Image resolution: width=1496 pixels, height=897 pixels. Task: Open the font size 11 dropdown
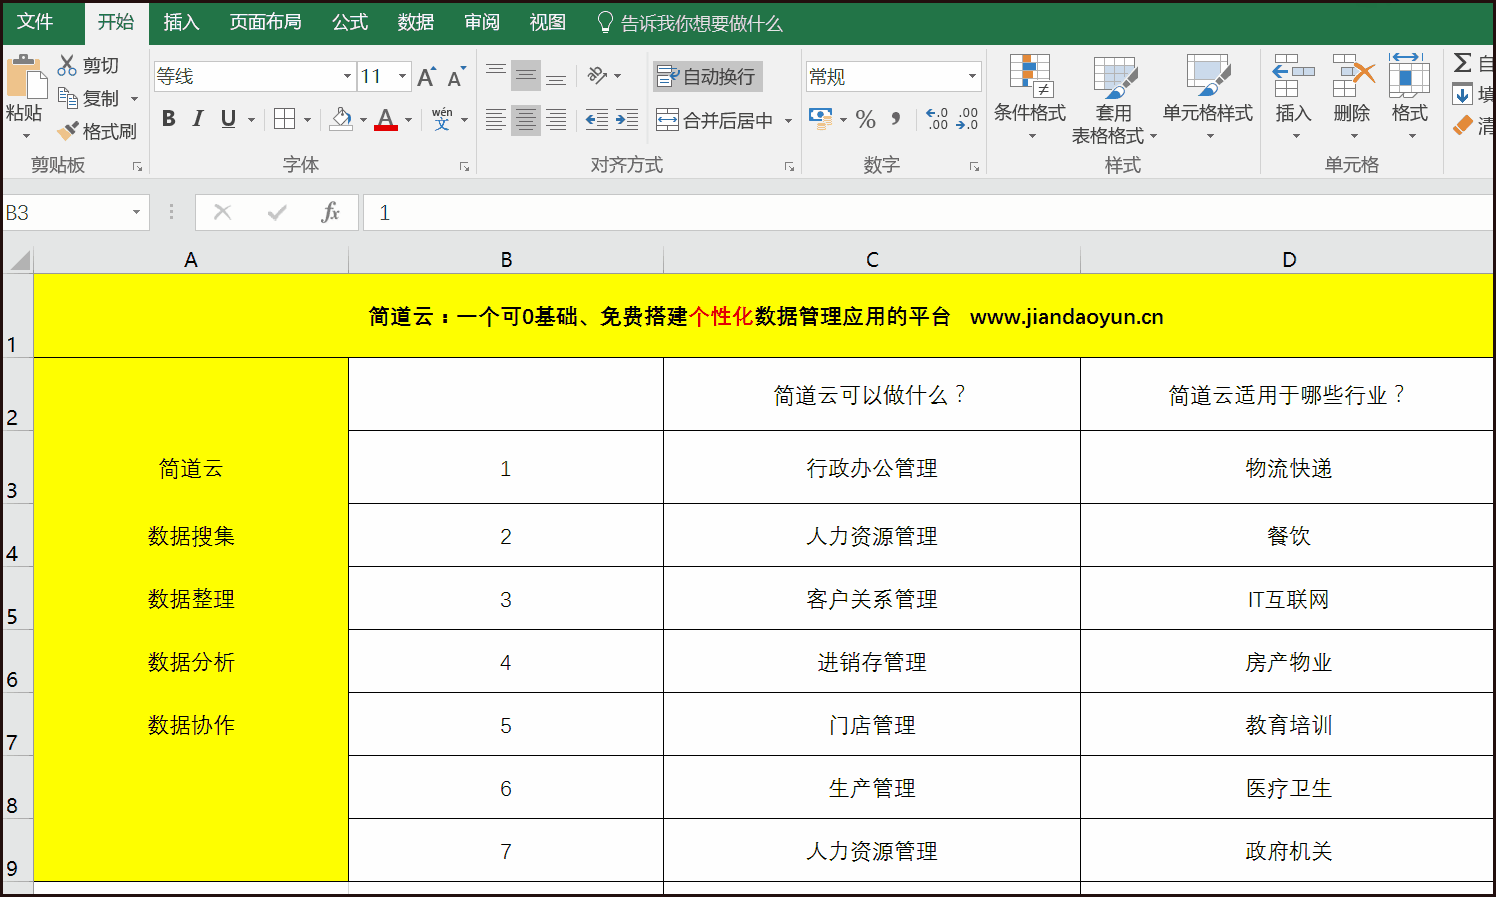click(x=403, y=76)
